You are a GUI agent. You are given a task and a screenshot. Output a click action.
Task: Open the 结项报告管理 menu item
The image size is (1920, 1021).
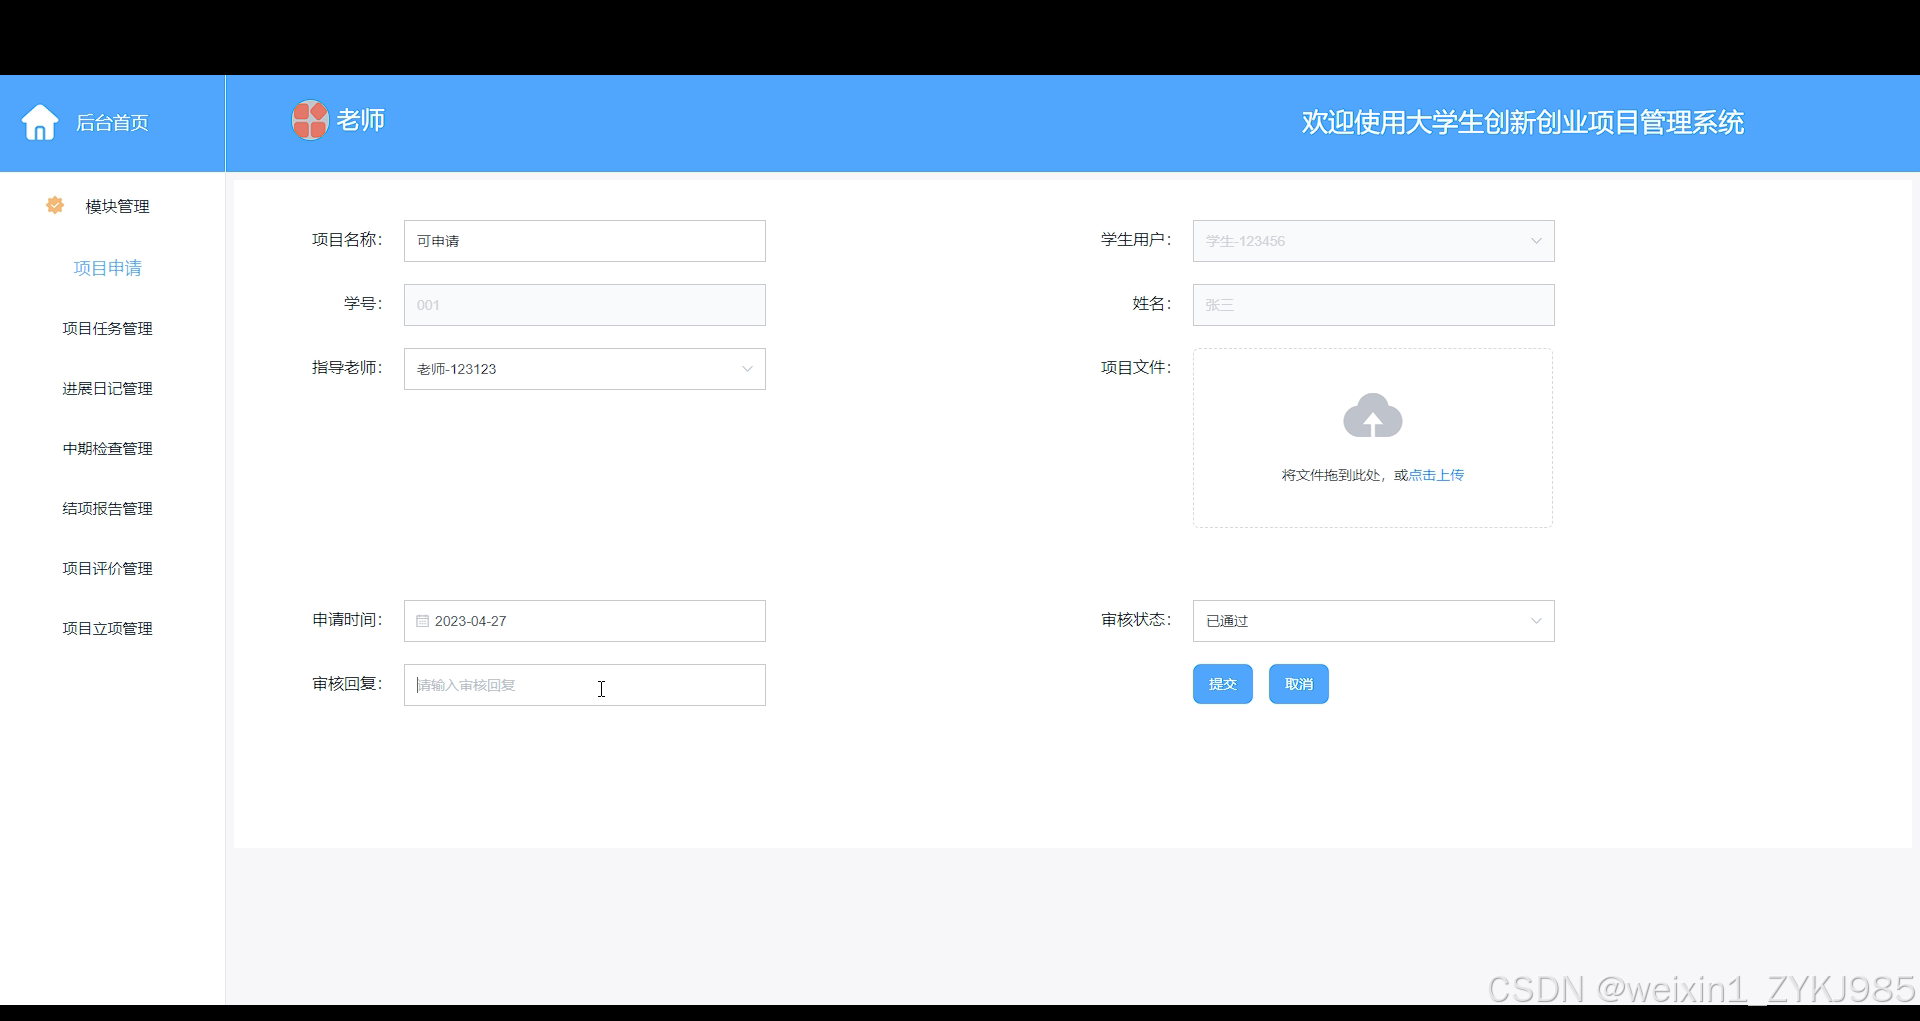(x=108, y=508)
